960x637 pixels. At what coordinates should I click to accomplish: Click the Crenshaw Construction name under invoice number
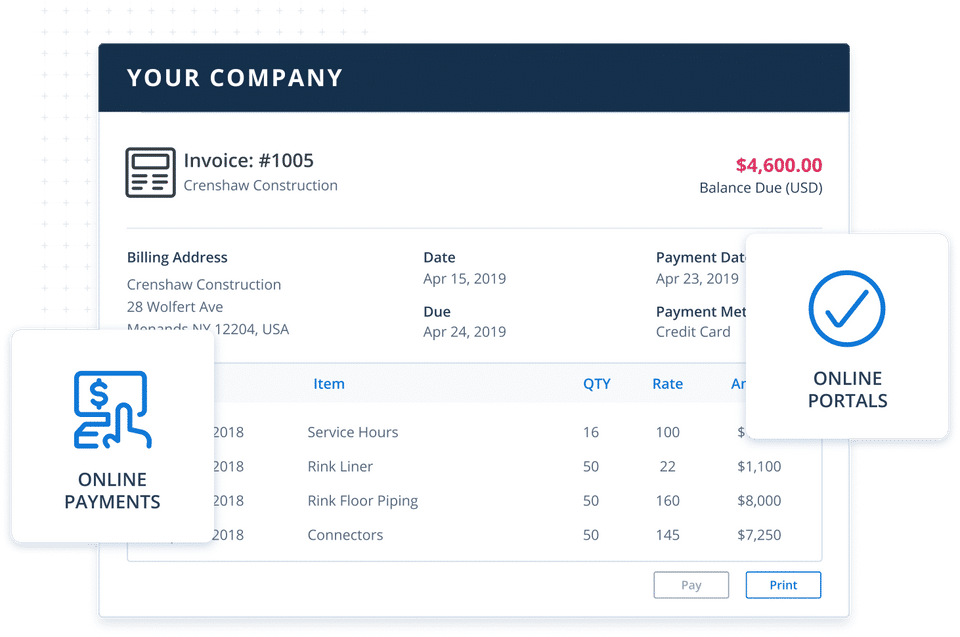[x=260, y=186]
